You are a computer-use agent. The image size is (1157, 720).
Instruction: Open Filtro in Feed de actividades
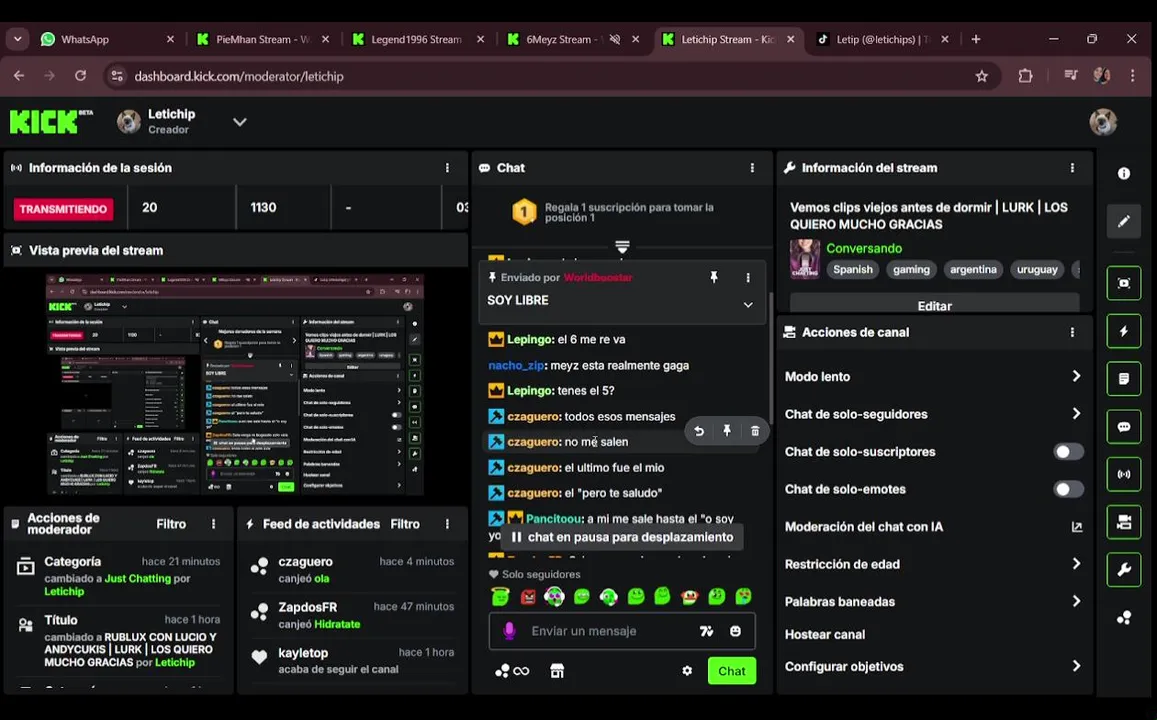(x=405, y=524)
